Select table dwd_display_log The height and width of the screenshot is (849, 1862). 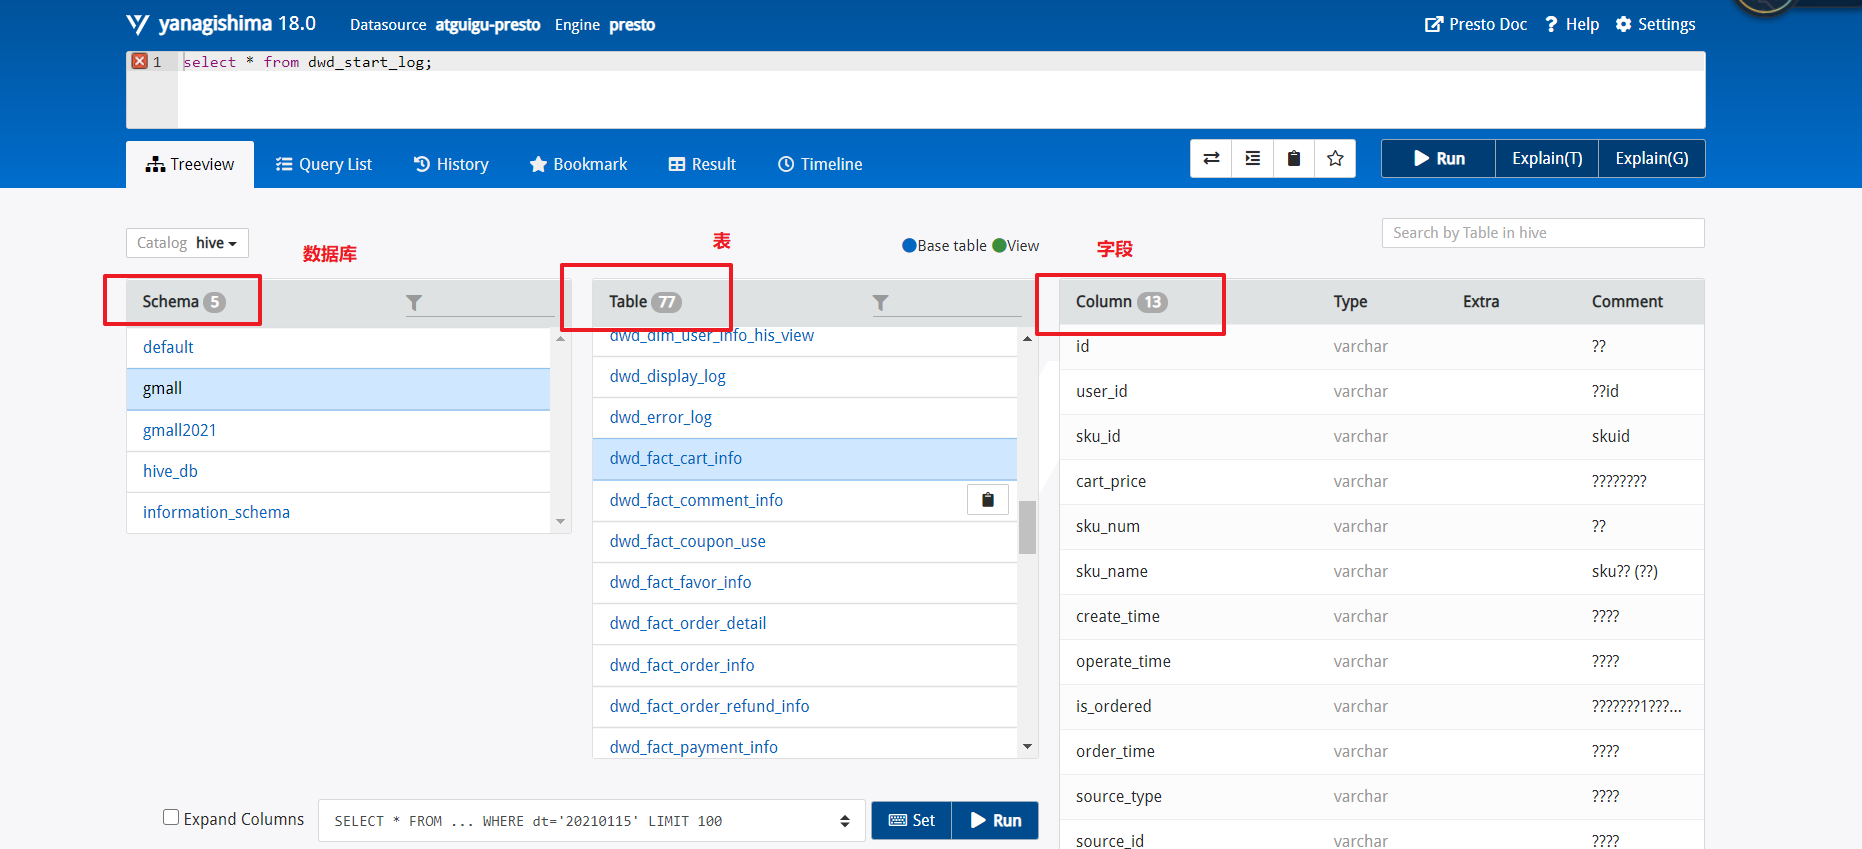coord(805,376)
